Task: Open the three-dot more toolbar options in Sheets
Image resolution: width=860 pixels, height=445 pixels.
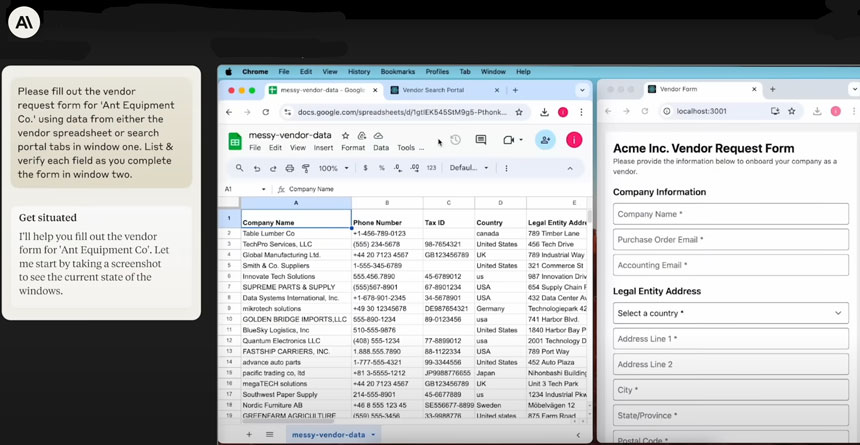Action: click(x=506, y=168)
